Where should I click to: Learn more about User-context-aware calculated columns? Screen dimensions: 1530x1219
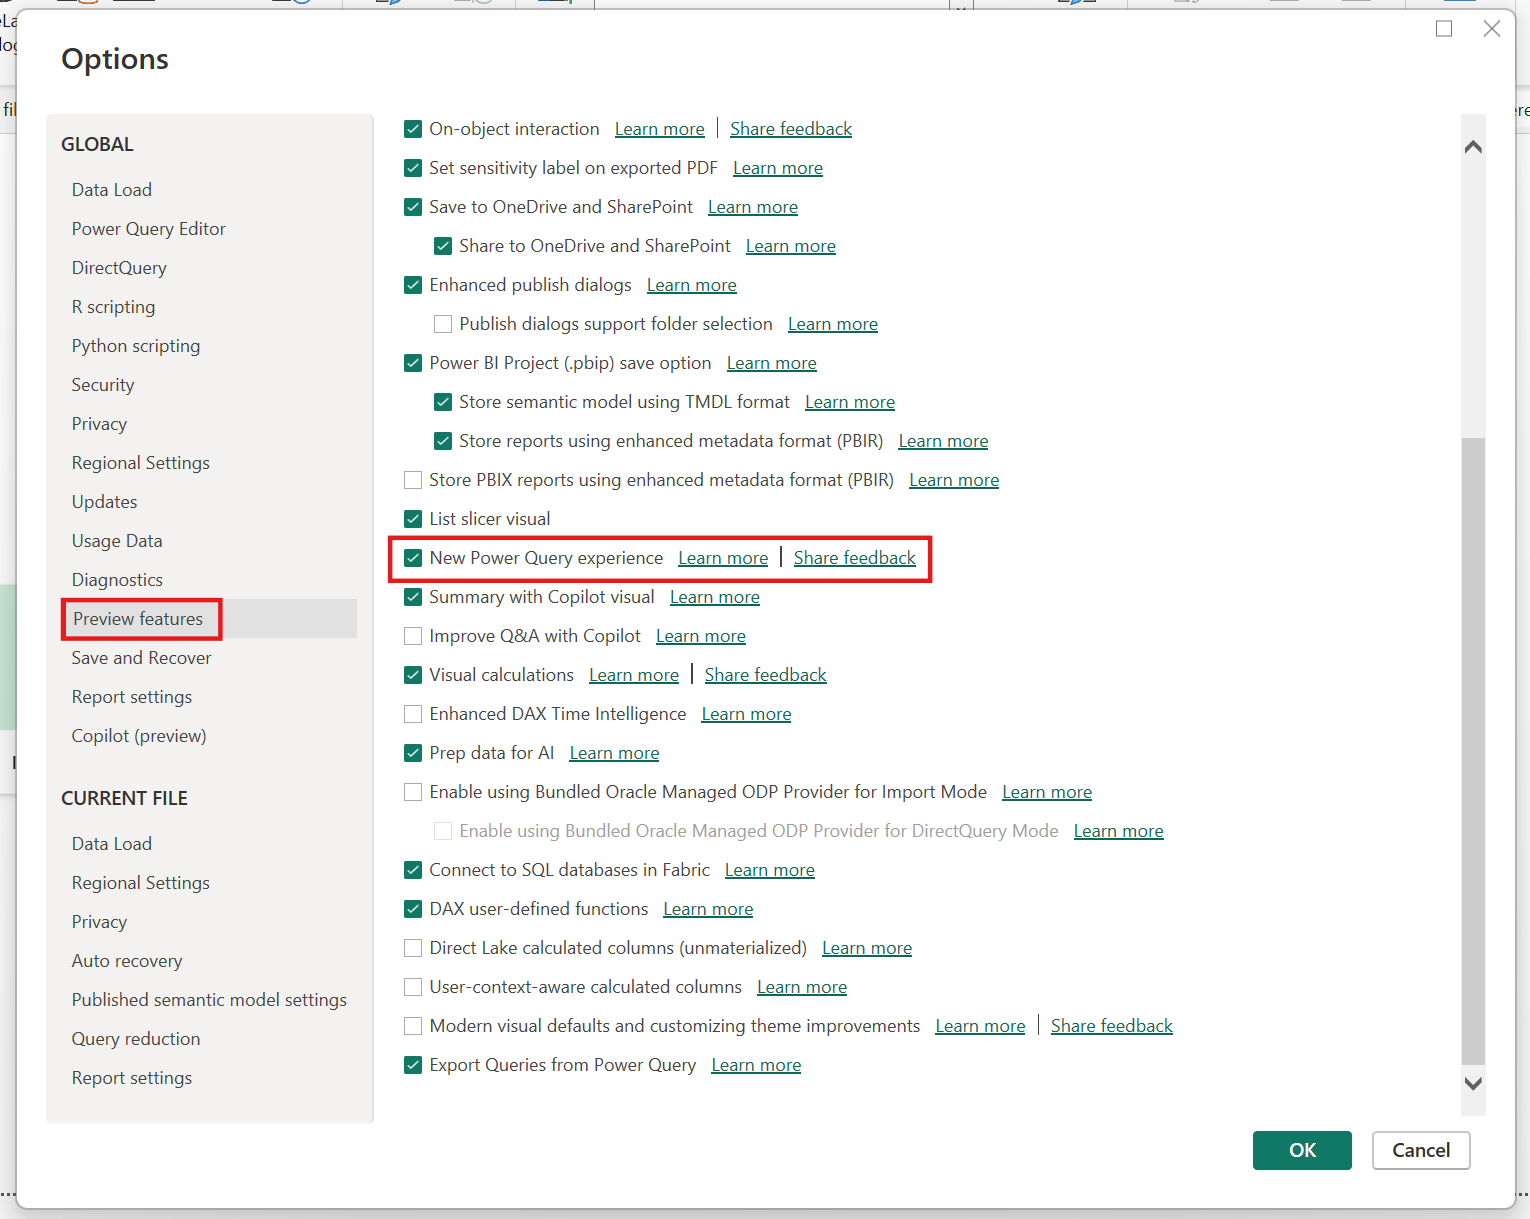pyautogui.click(x=802, y=987)
